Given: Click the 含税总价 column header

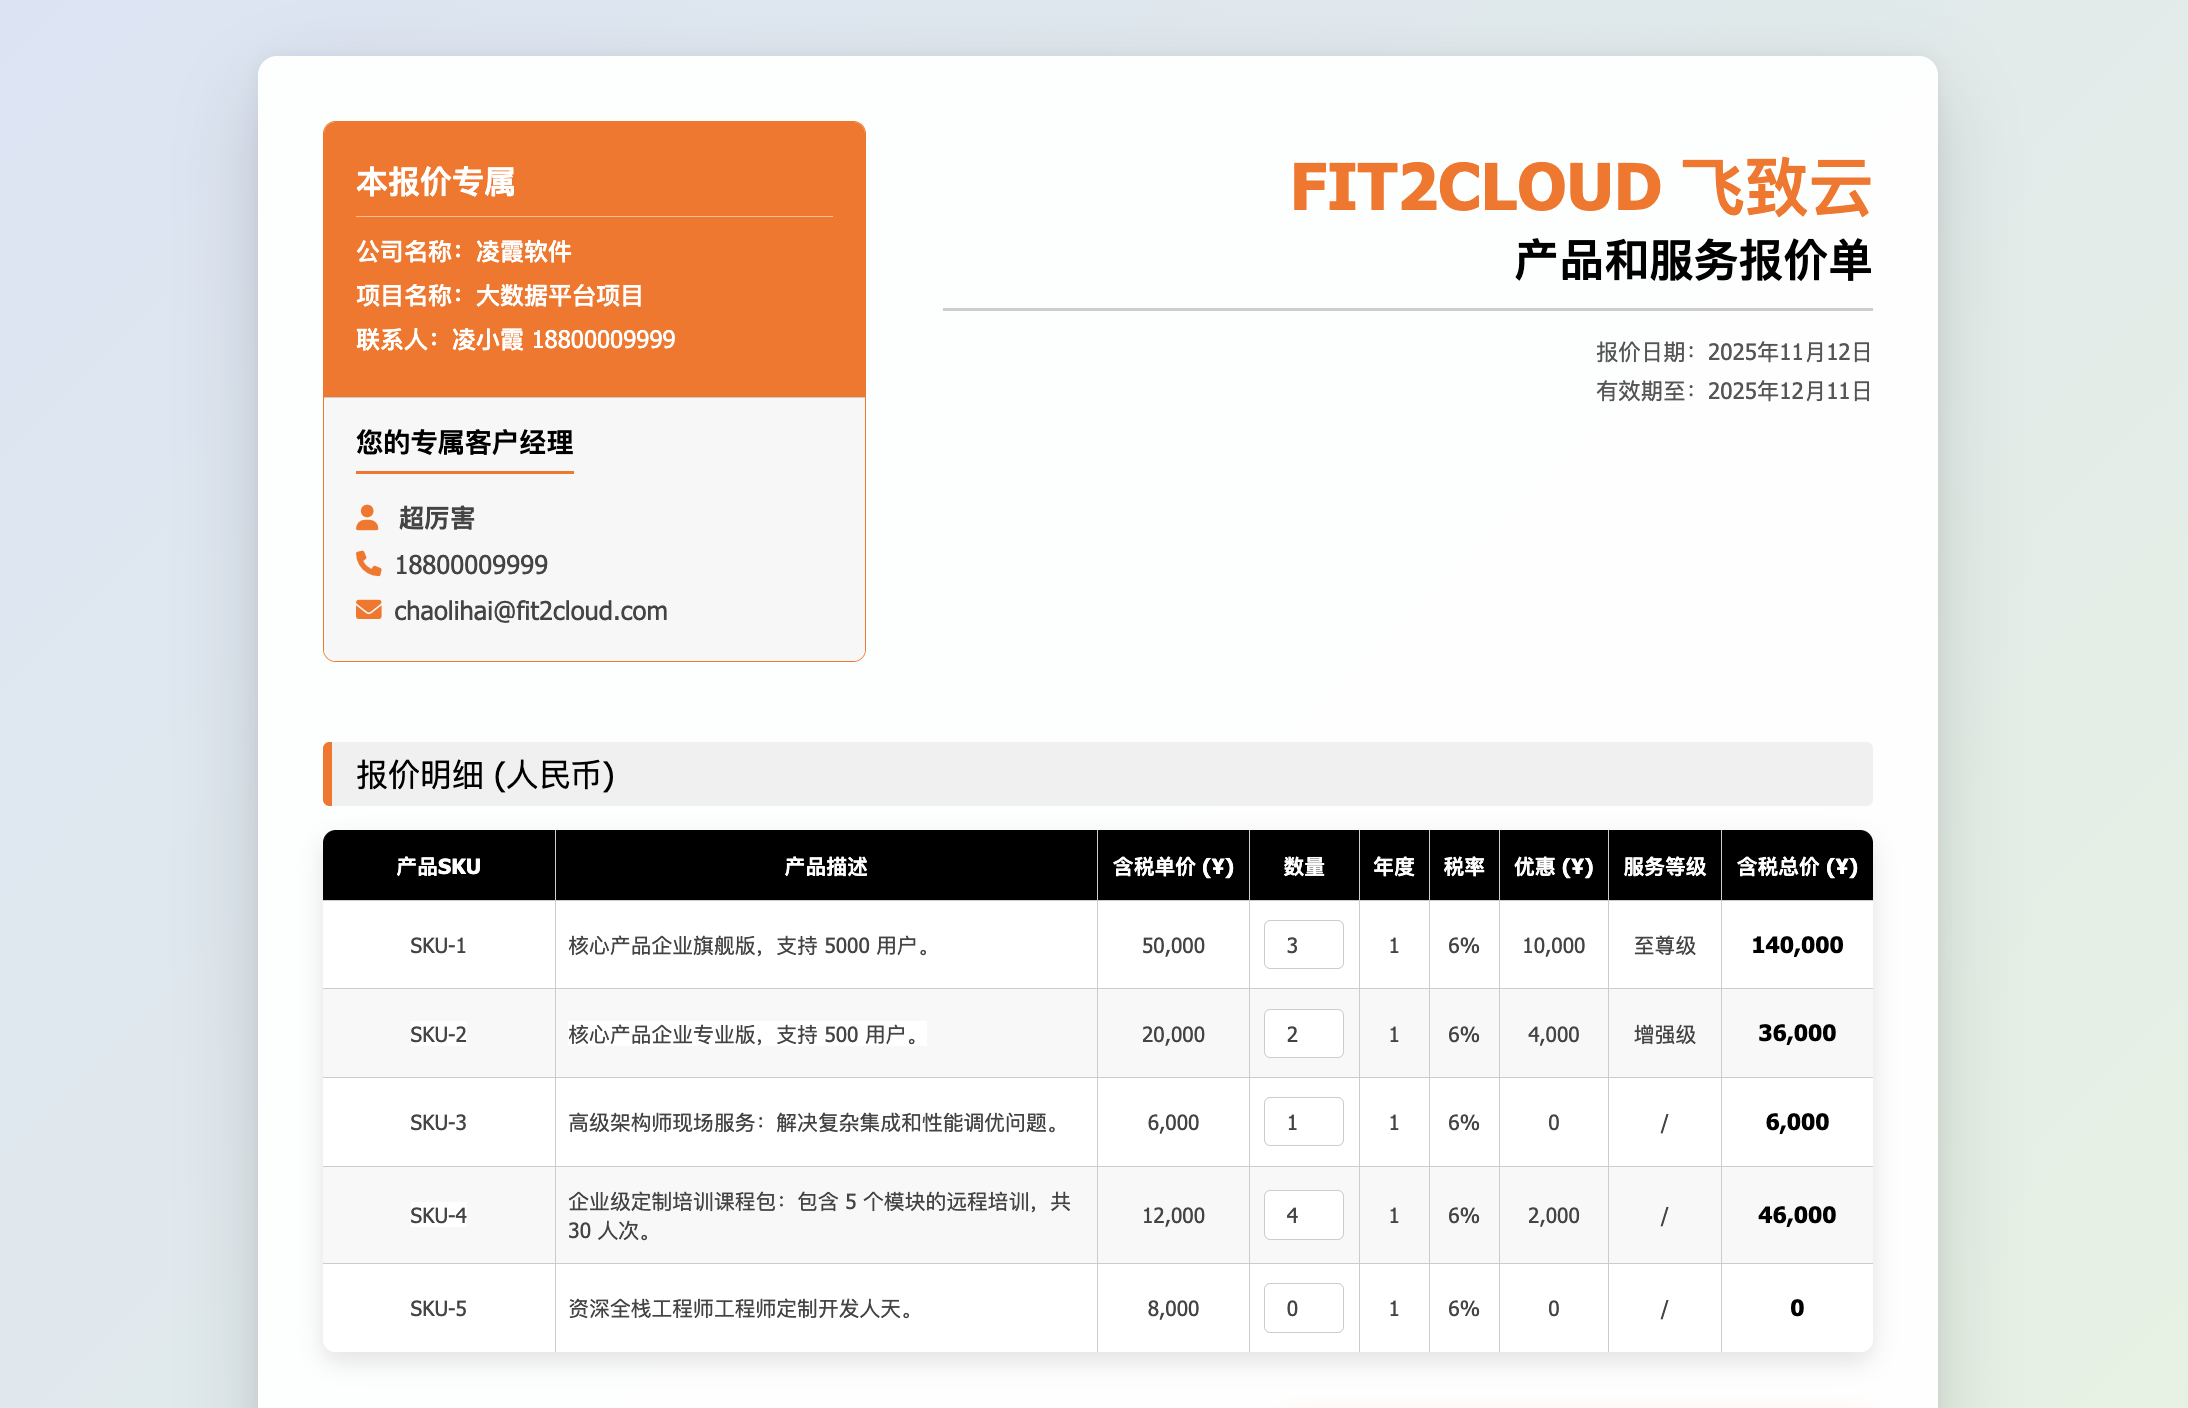Looking at the screenshot, I should [x=1796, y=866].
